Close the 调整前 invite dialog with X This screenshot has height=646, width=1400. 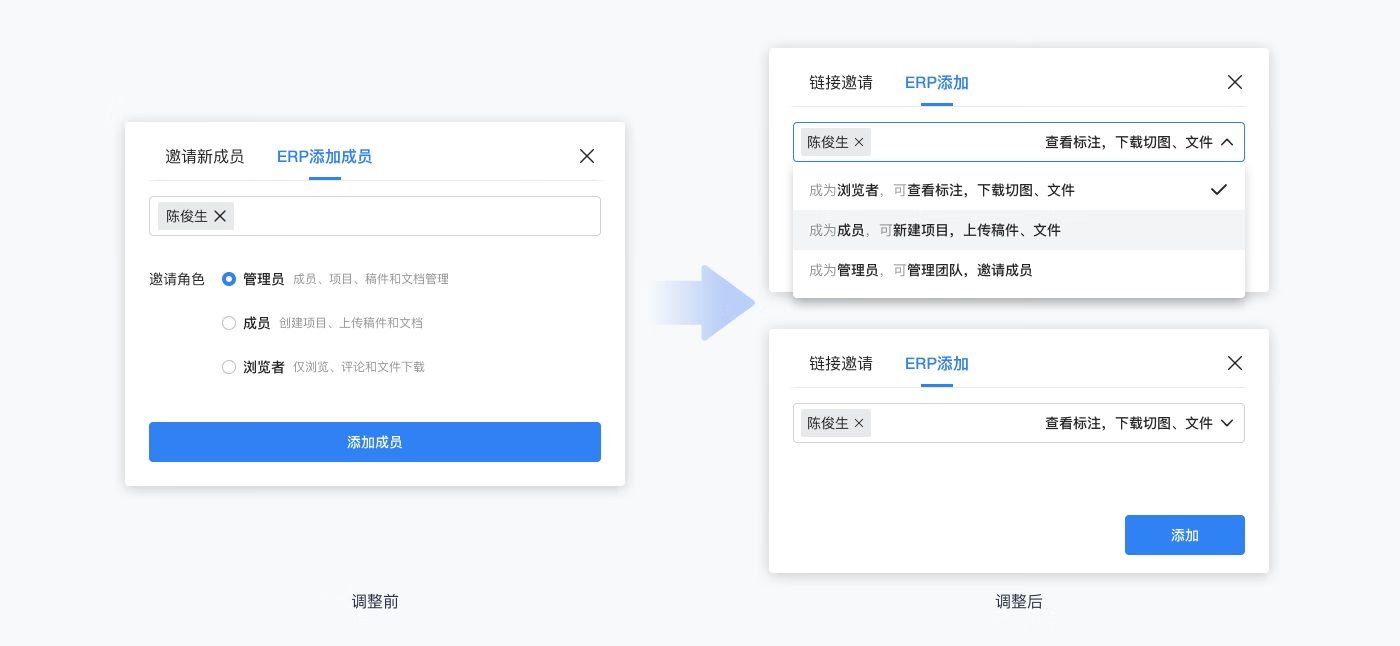point(587,156)
